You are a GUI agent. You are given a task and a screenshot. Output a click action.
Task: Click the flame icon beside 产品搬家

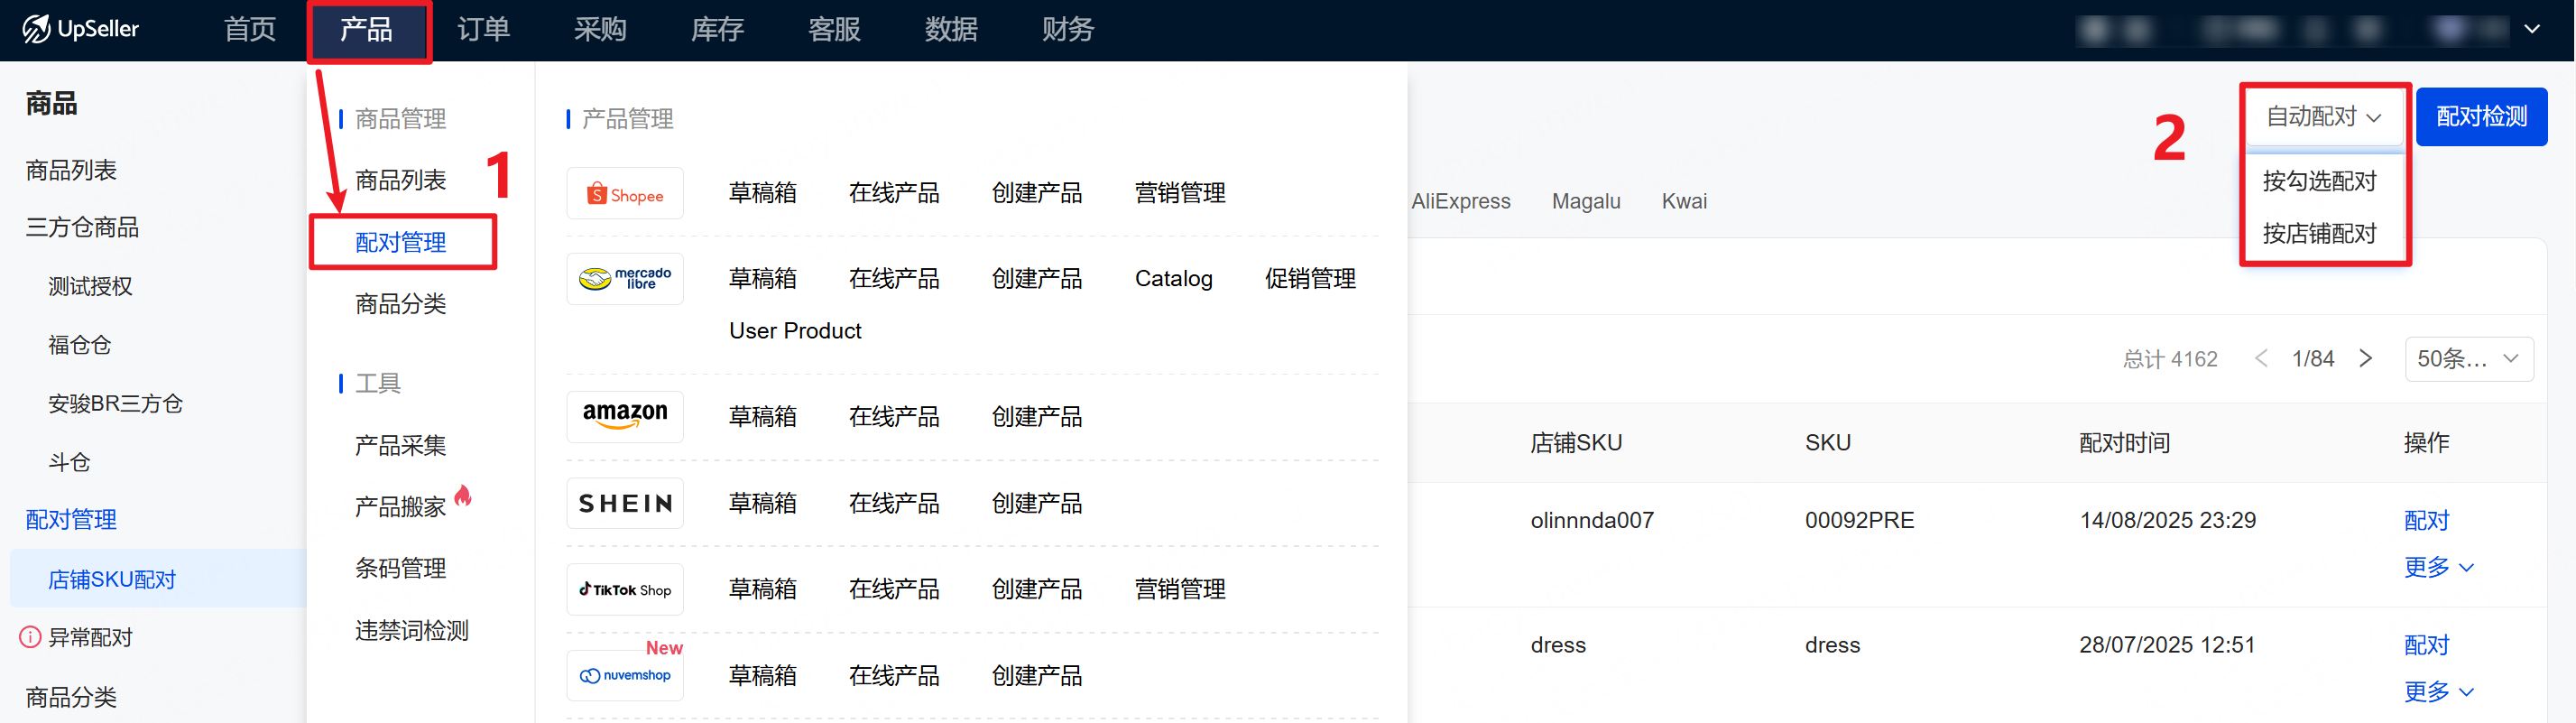pyautogui.click(x=463, y=495)
